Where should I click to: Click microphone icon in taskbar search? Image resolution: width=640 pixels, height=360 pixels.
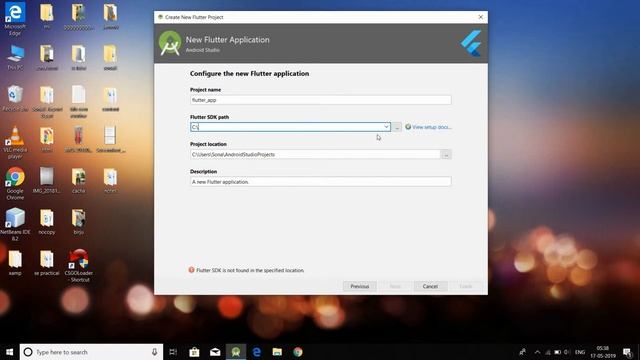pyautogui.click(x=154, y=352)
